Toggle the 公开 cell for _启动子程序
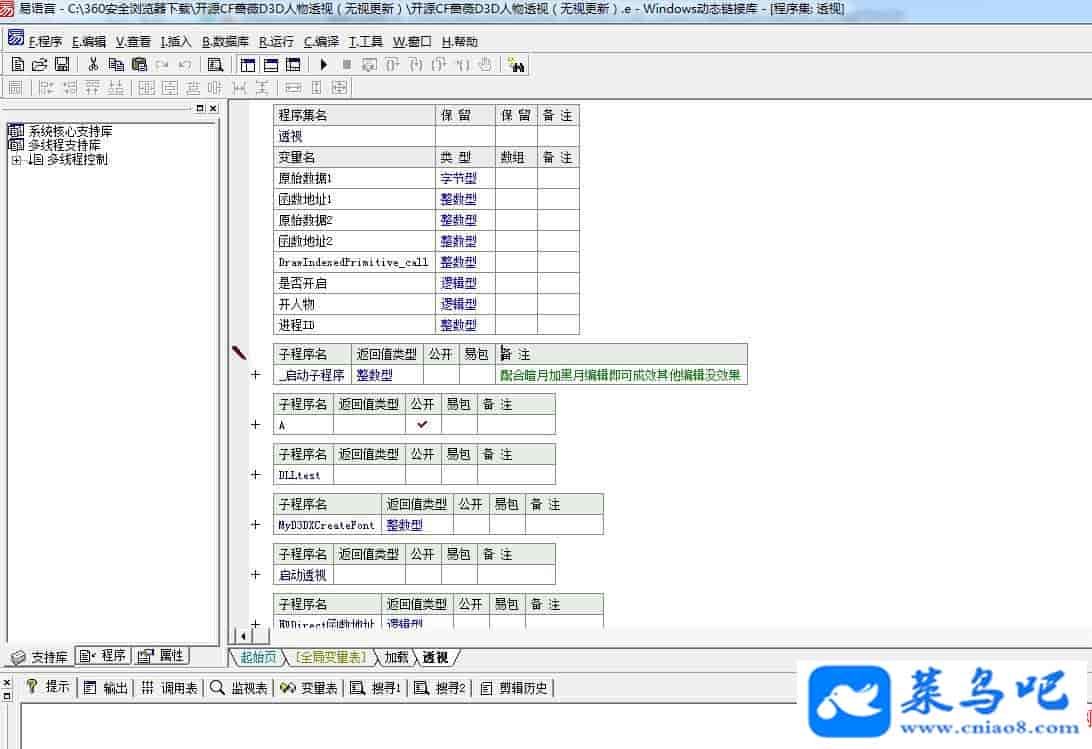 tap(440, 375)
